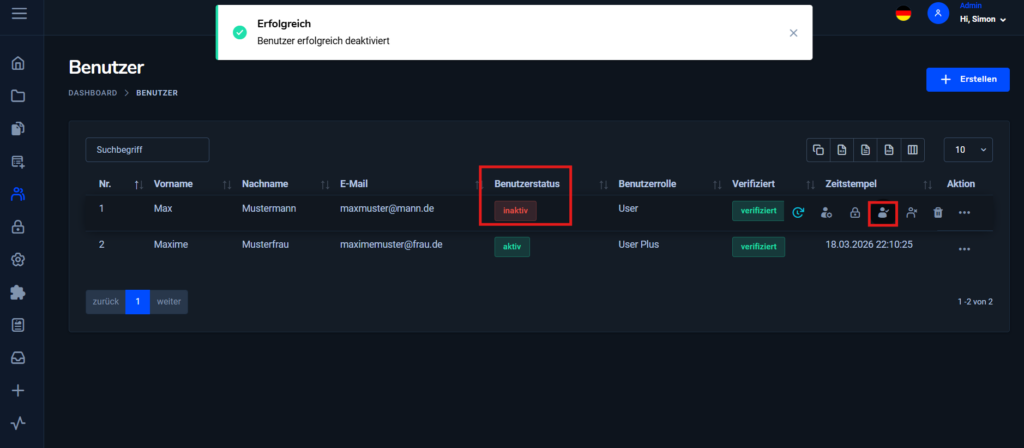Open the folder icon in the sidebar
Image resolution: width=1024 pixels, height=448 pixels.
tap(18, 96)
